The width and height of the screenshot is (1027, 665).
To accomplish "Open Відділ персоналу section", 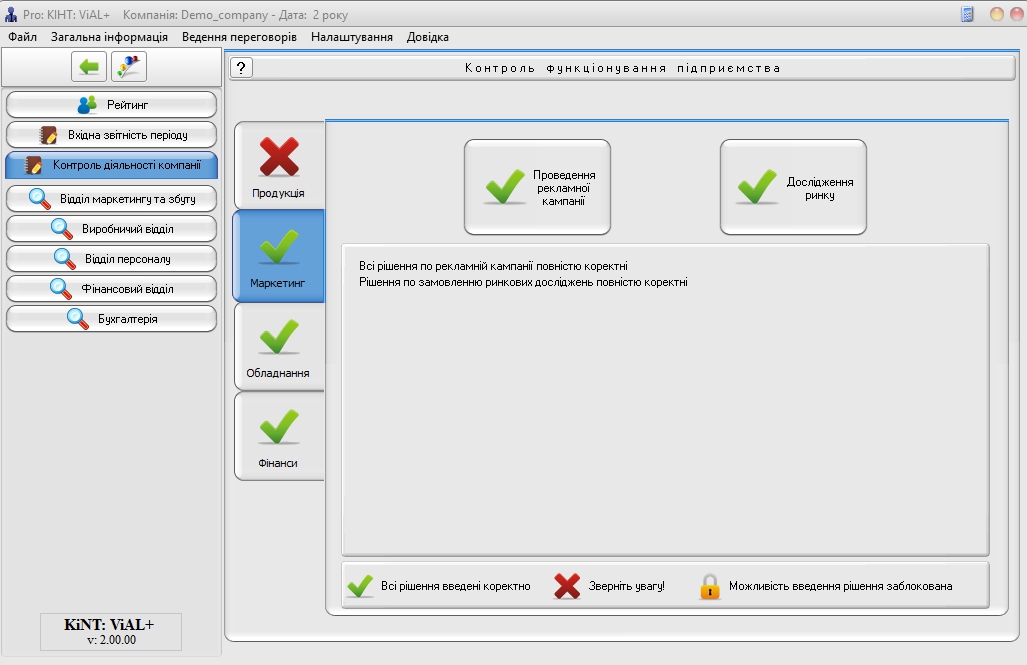I will [x=111, y=259].
